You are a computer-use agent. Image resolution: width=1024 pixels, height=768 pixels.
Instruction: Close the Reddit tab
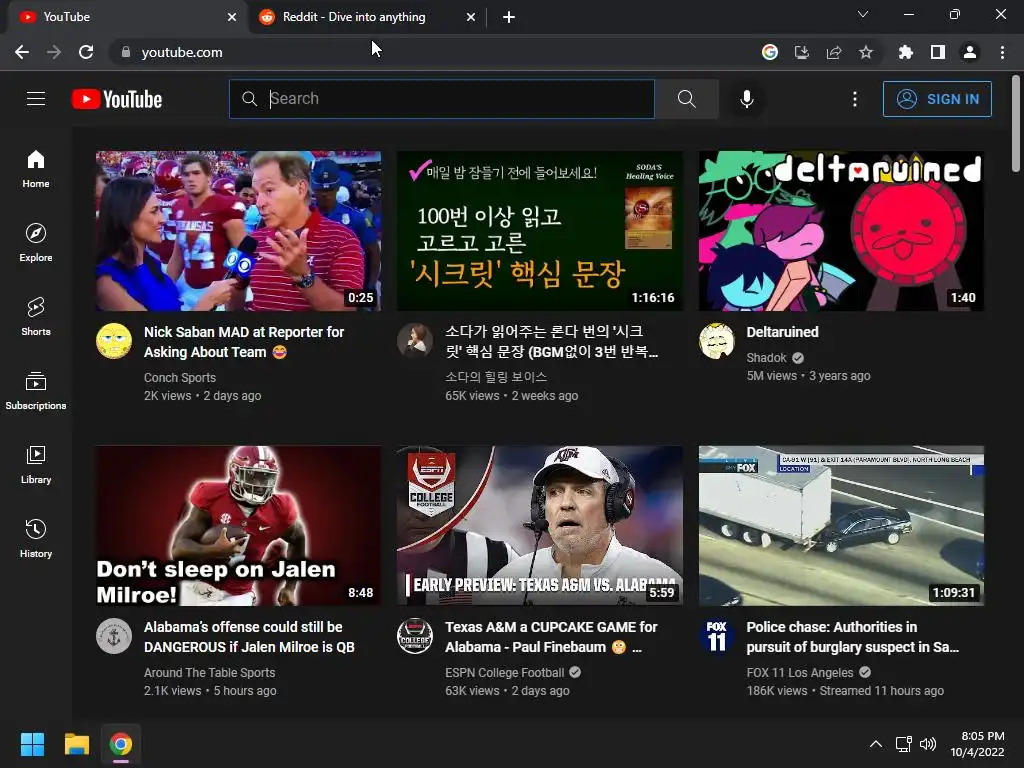(x=471, y=18)
